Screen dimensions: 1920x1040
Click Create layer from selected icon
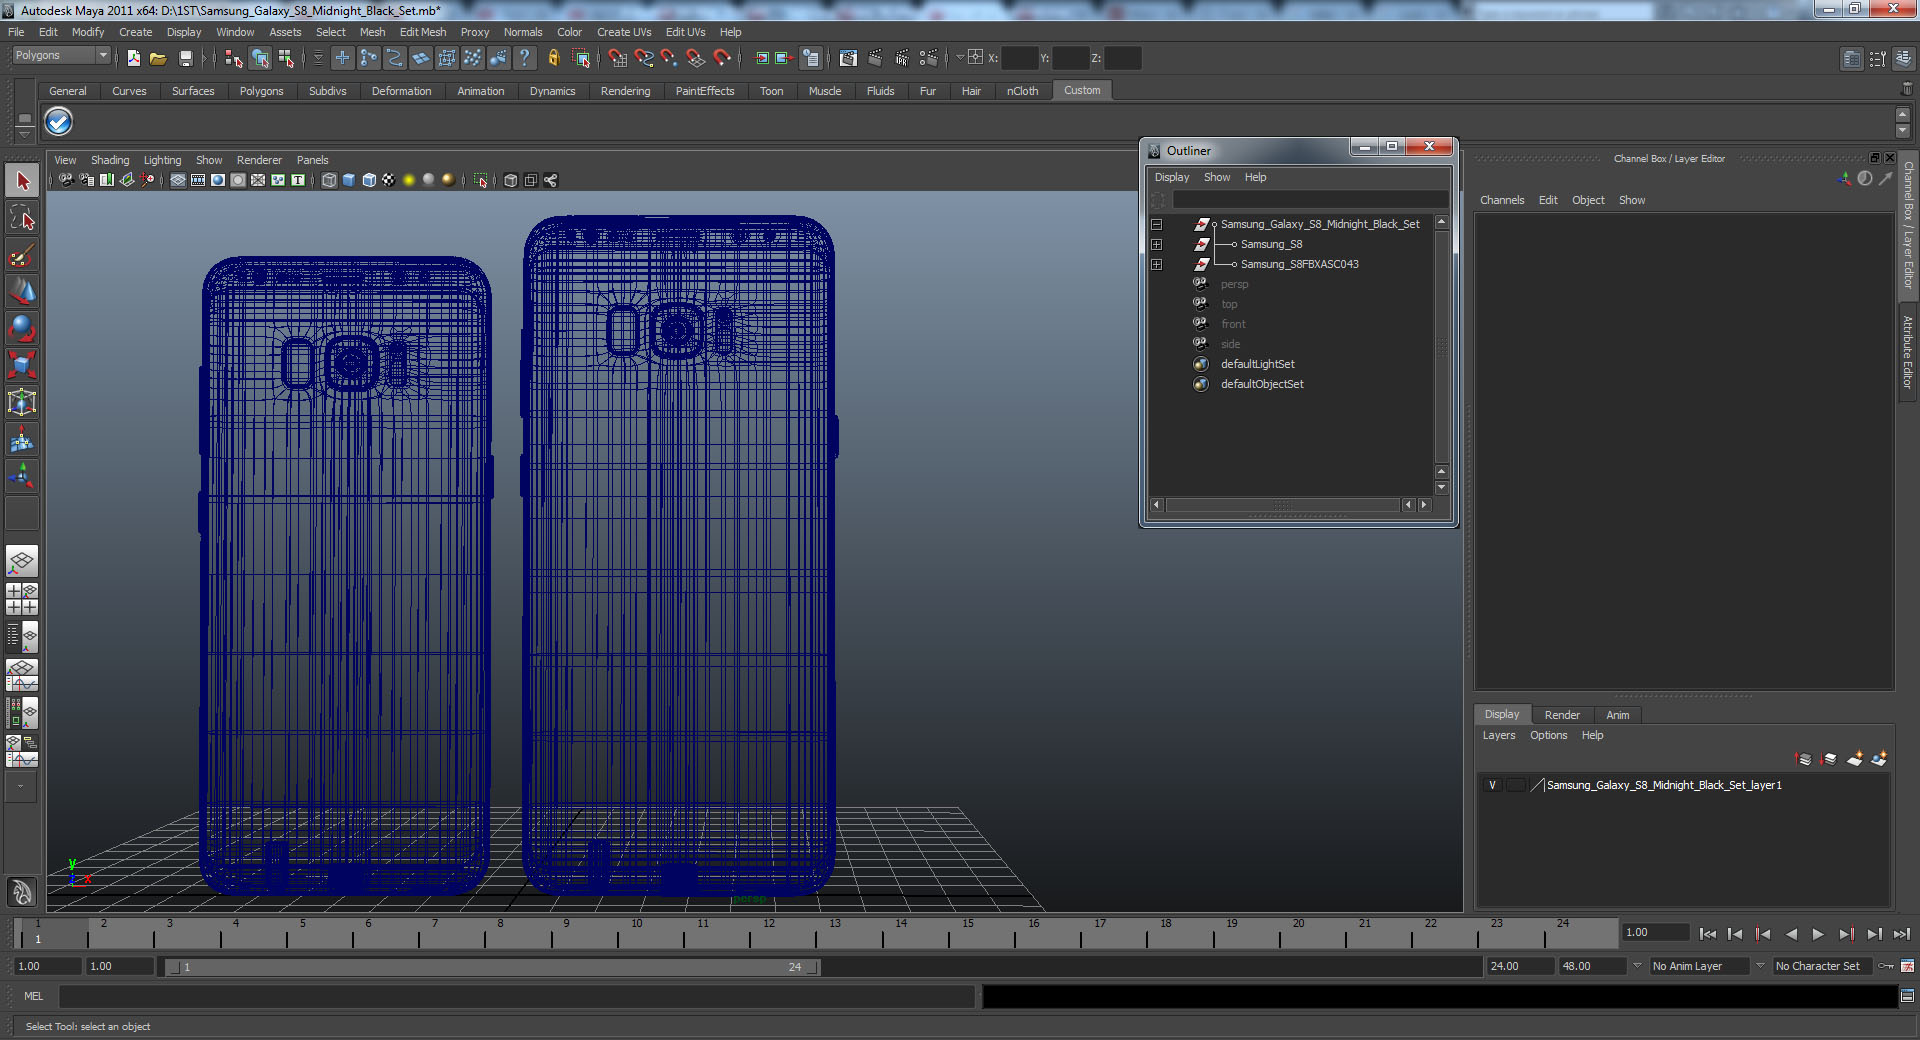tap(1879, 759)
